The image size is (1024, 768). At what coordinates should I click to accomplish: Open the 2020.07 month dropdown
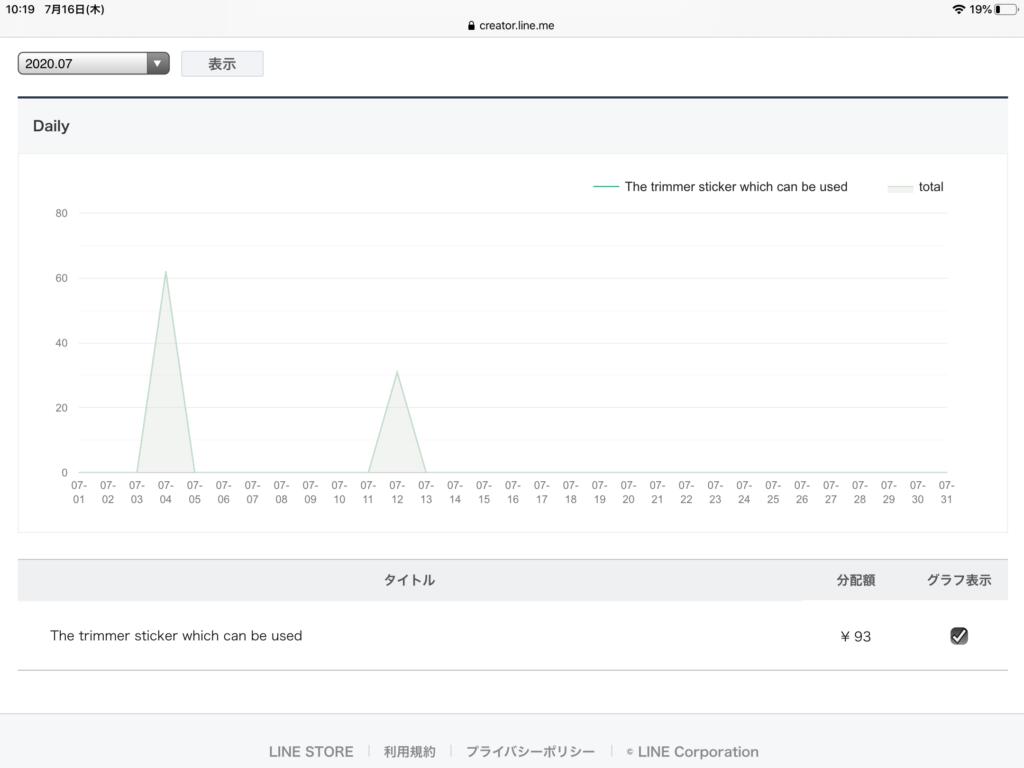pos(93,64)
